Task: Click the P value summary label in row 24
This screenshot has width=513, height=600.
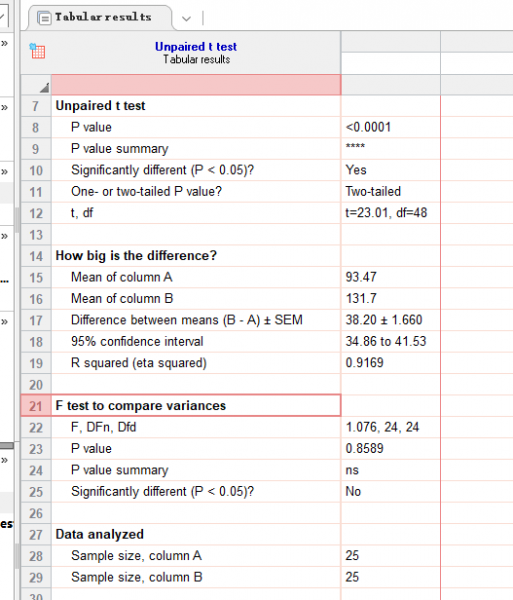Action: (x=120, y=470)
